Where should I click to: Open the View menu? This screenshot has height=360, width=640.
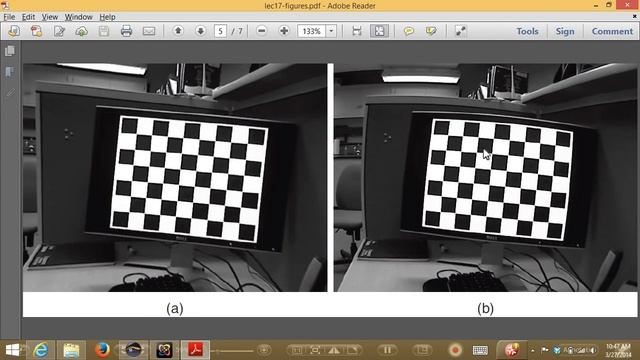[50, 17]
